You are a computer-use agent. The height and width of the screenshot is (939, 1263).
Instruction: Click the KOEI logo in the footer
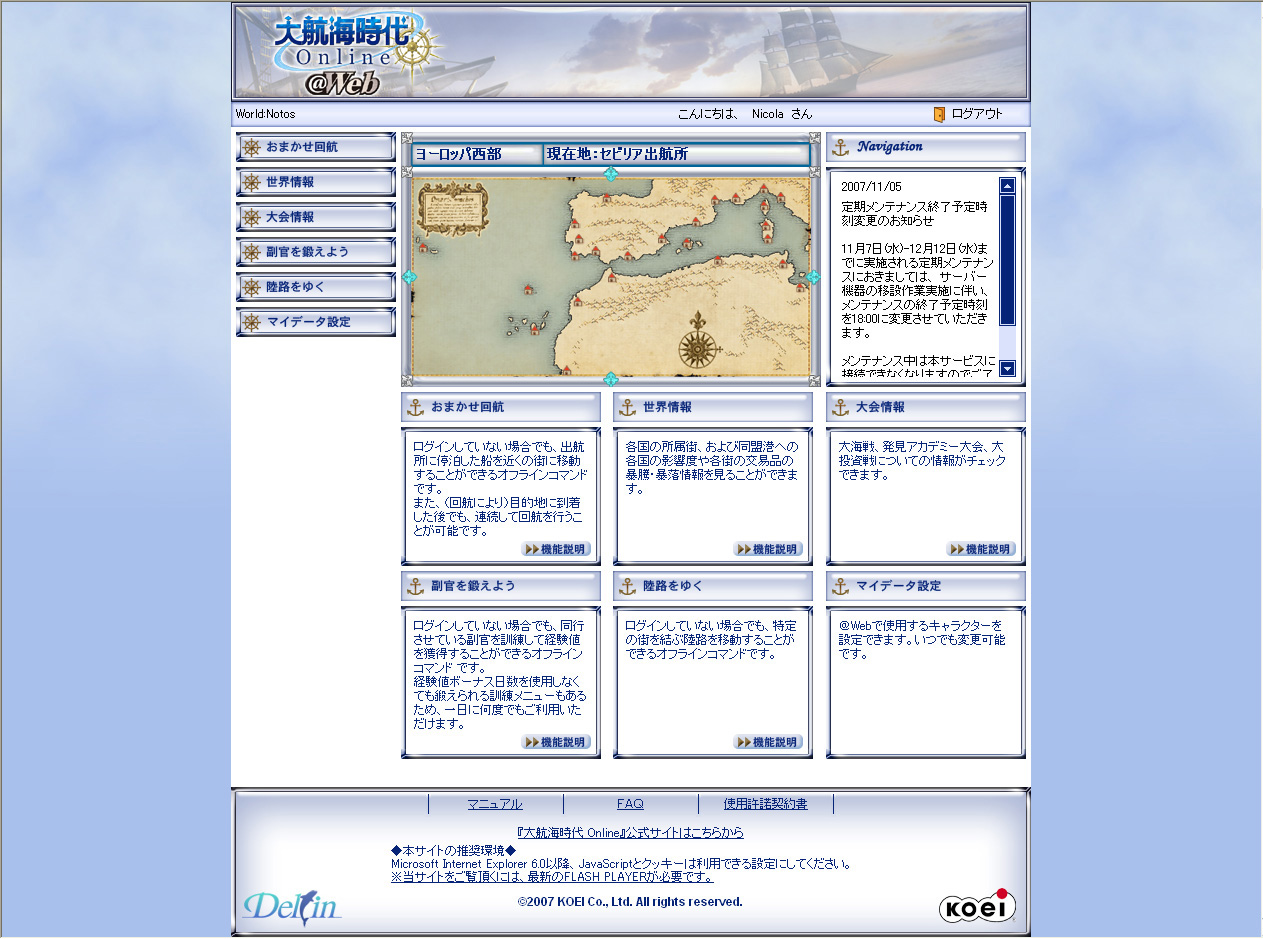click(977, 906)
